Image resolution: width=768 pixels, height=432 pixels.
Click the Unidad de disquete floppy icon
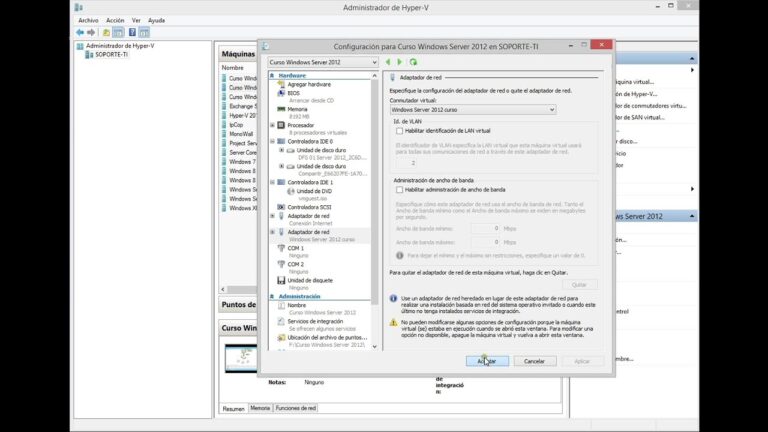(281, 281)
